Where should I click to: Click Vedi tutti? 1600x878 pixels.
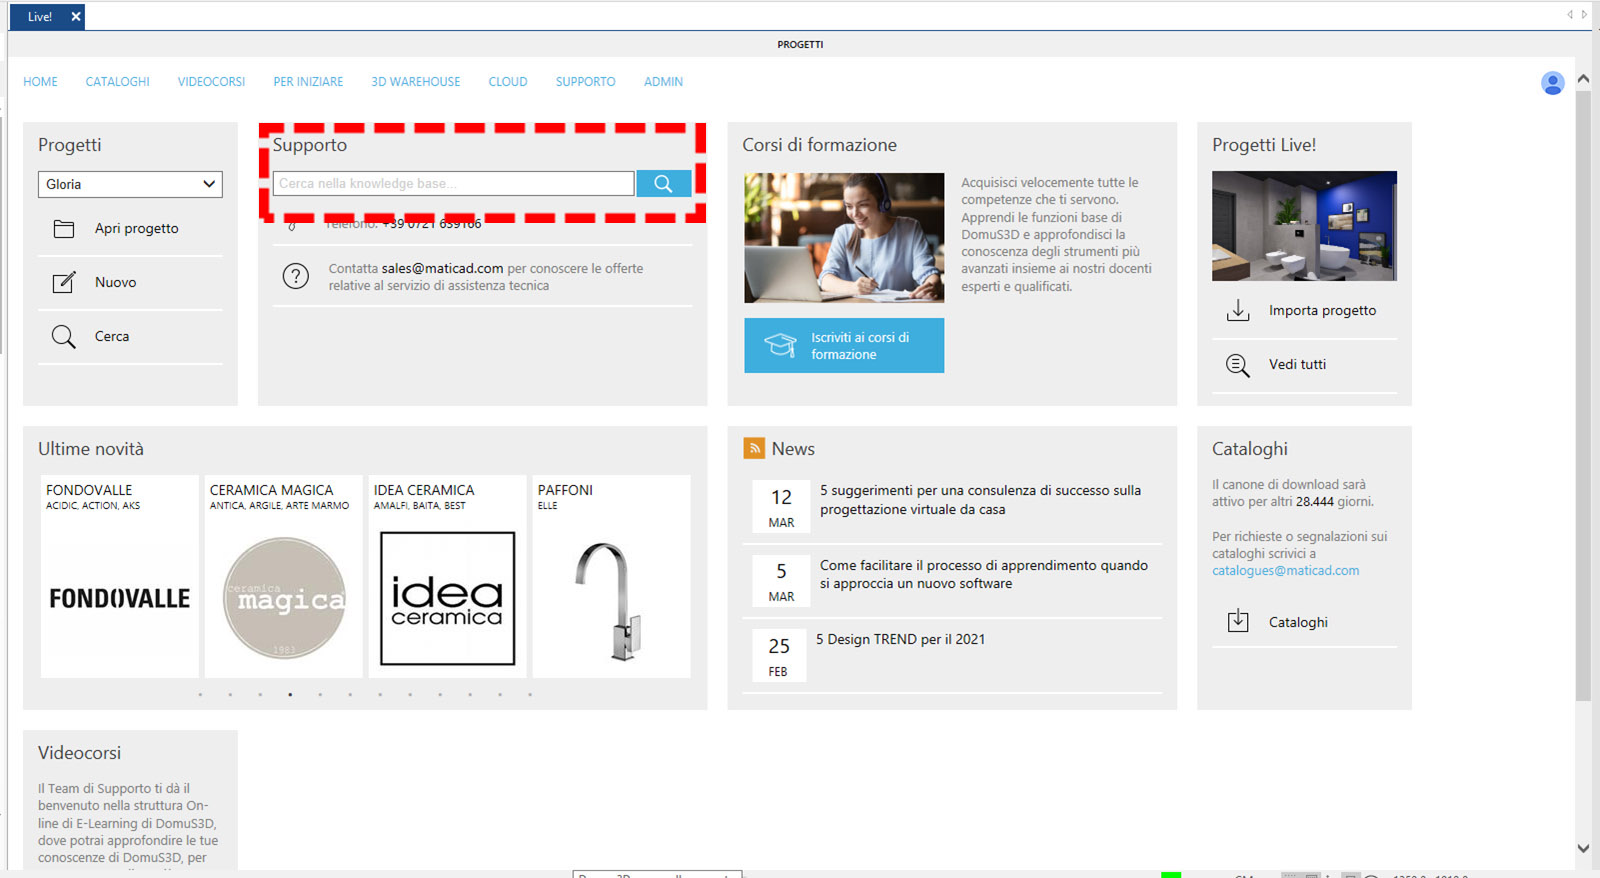1297,365
